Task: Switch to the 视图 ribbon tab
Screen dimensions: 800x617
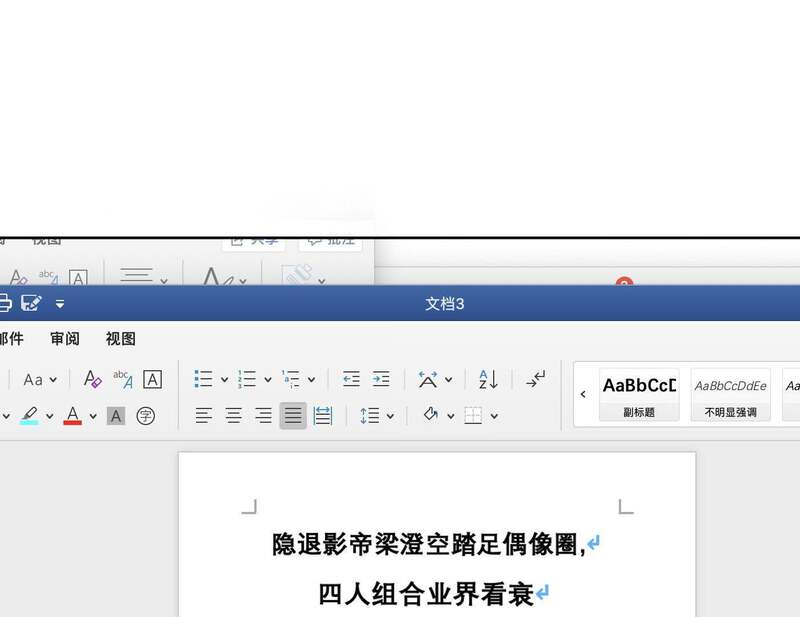Action: click(x=120, y=339)
